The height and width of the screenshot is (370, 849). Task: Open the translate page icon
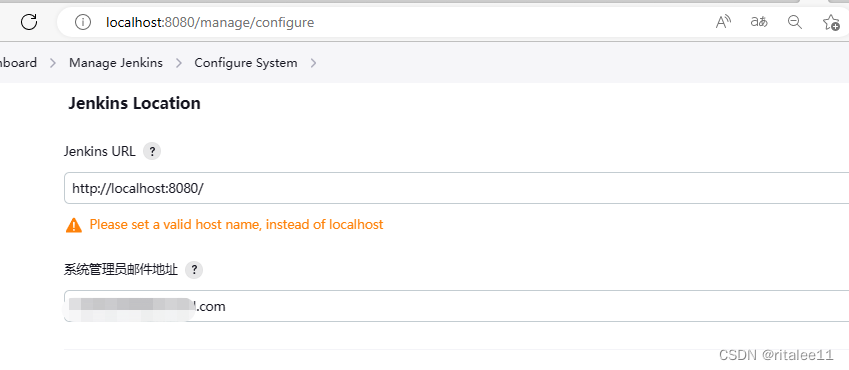(x=759, y=22)
